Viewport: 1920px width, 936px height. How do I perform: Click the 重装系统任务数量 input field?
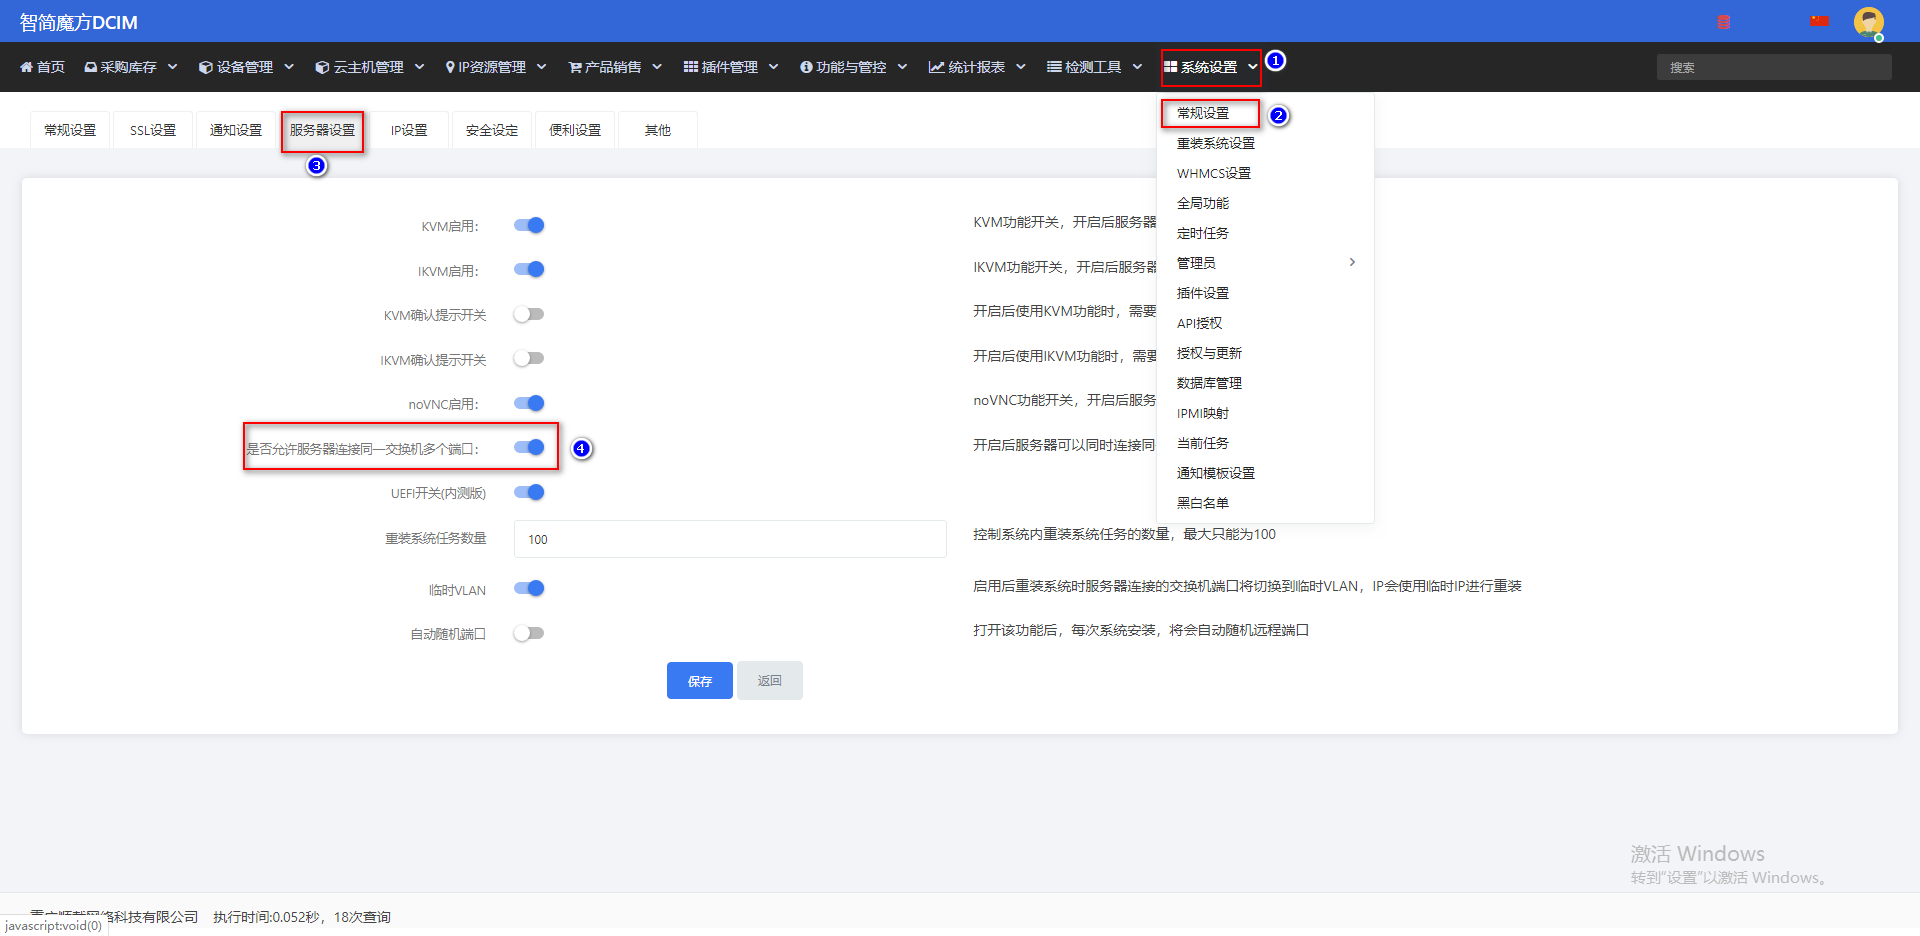[730, 539]
